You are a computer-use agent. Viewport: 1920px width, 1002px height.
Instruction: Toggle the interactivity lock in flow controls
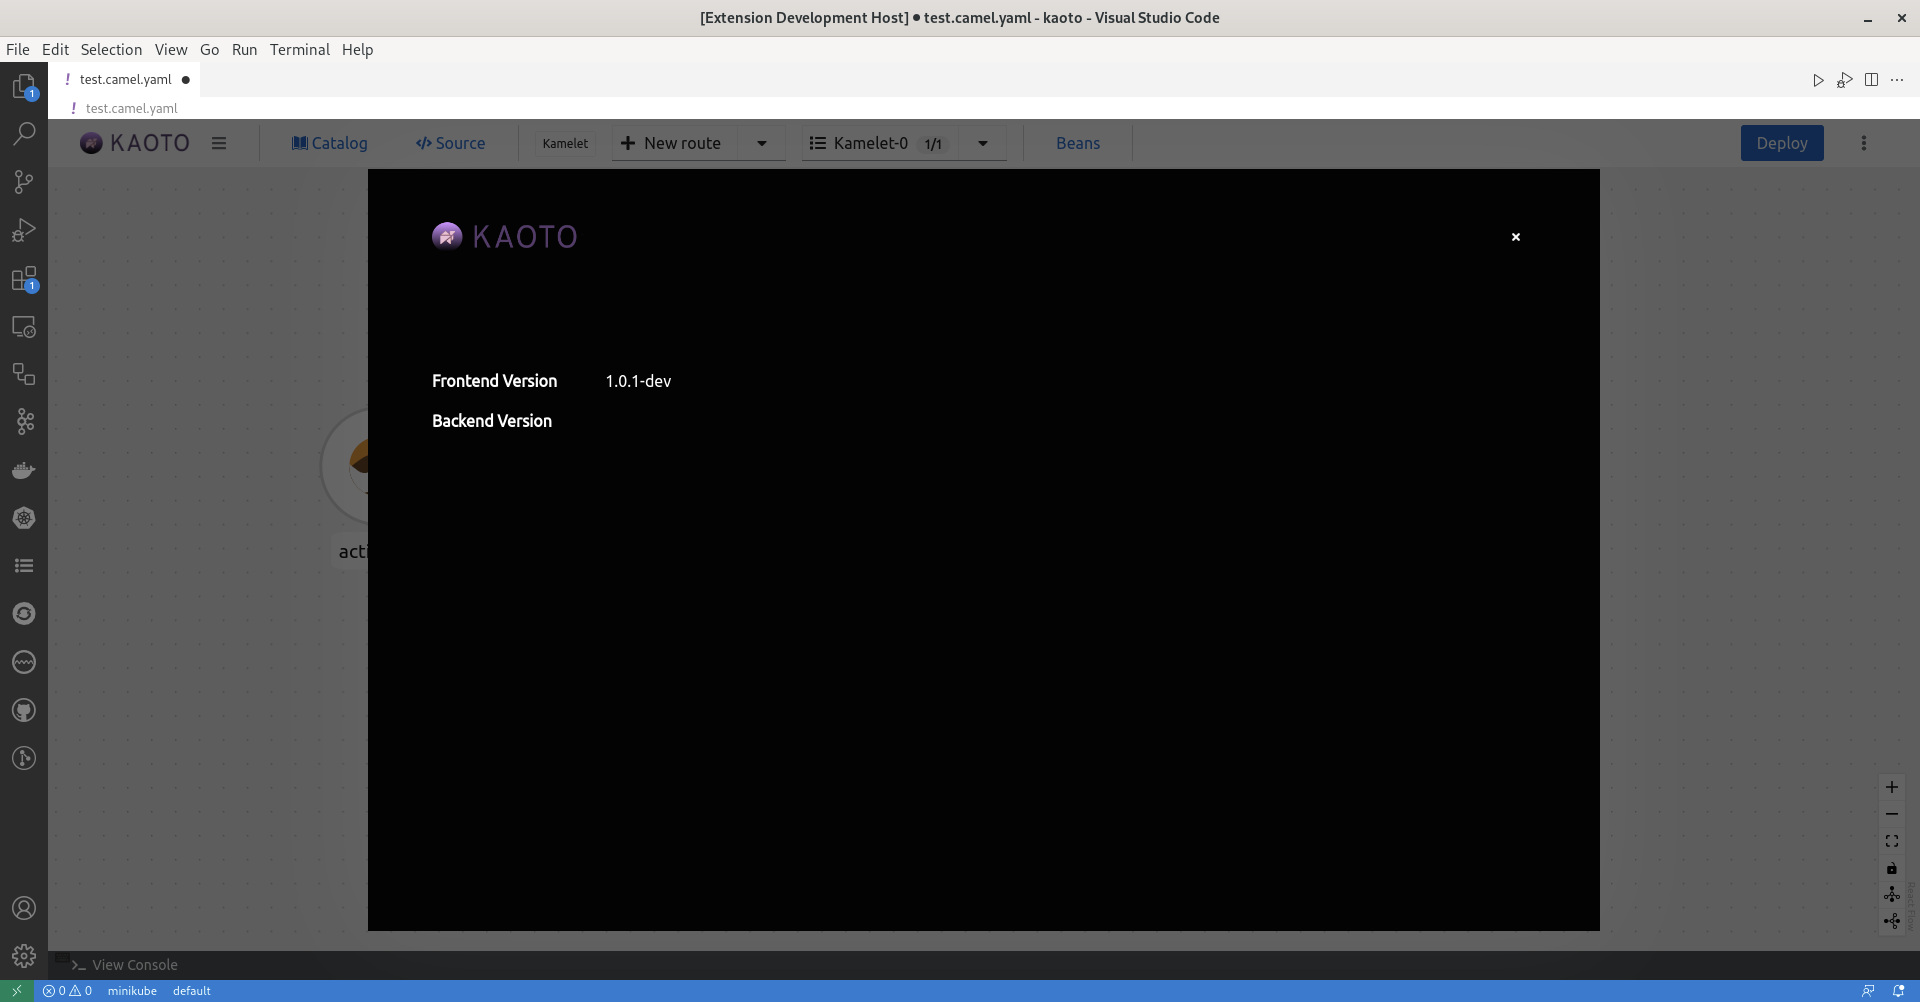1892,868
